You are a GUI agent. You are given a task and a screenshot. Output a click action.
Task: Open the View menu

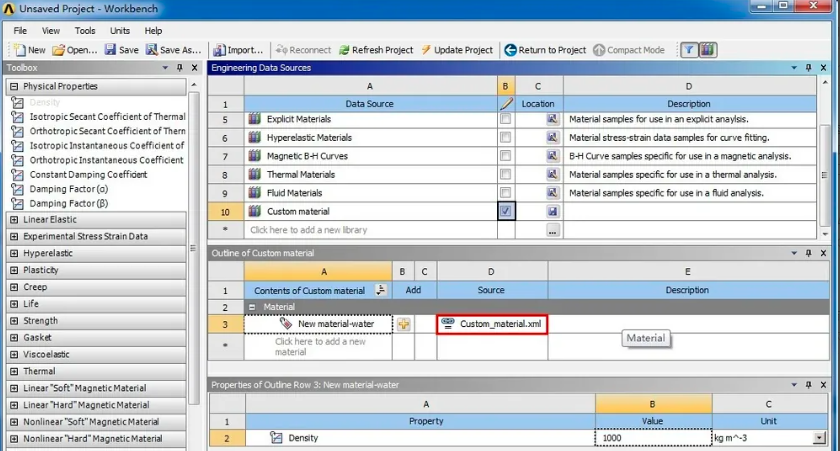point(51,31)
